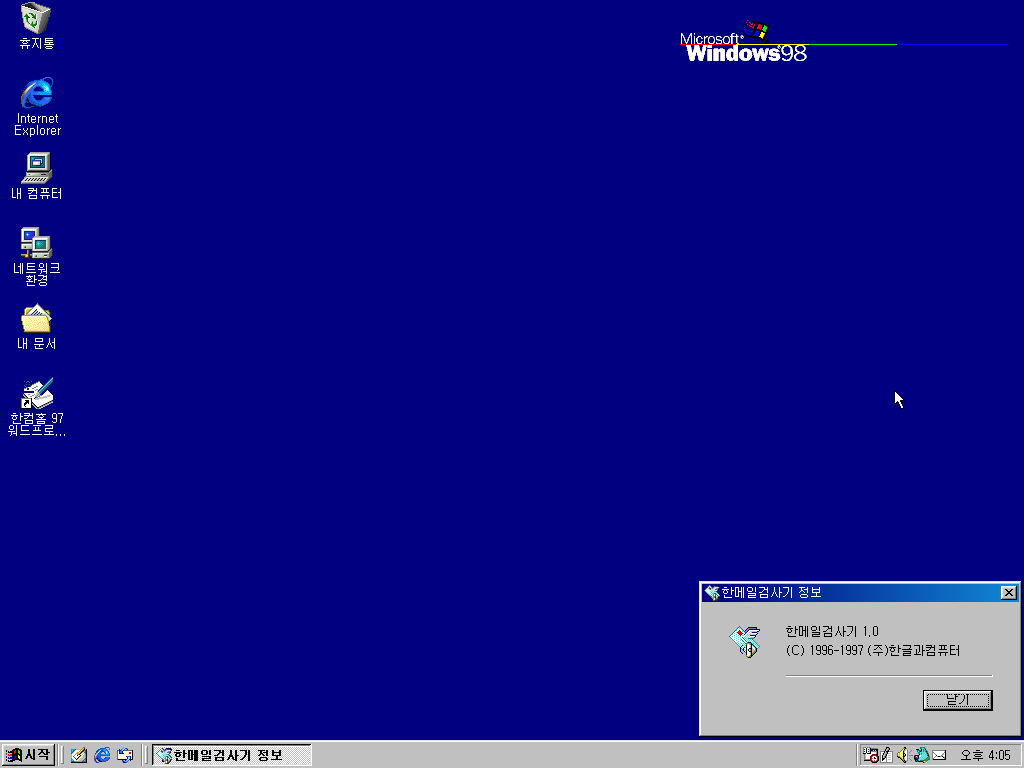This screenshot has height=768, width=1024.
Task: Select the 한컴홈 97 워드프로 shortcut icon
Action: tap(37, 407)
